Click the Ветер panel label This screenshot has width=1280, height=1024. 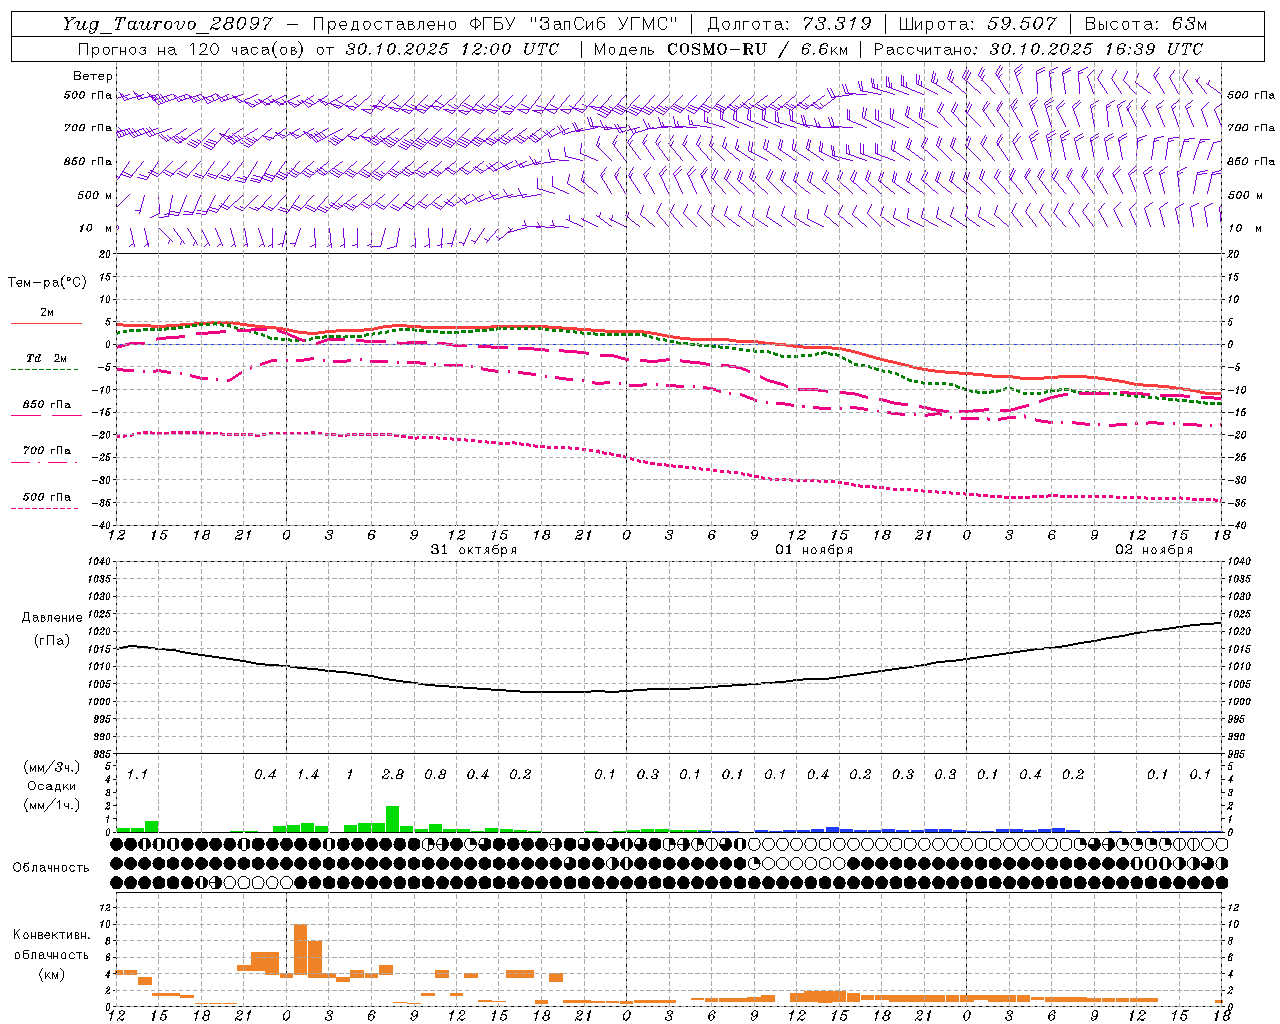coord(92,76)
